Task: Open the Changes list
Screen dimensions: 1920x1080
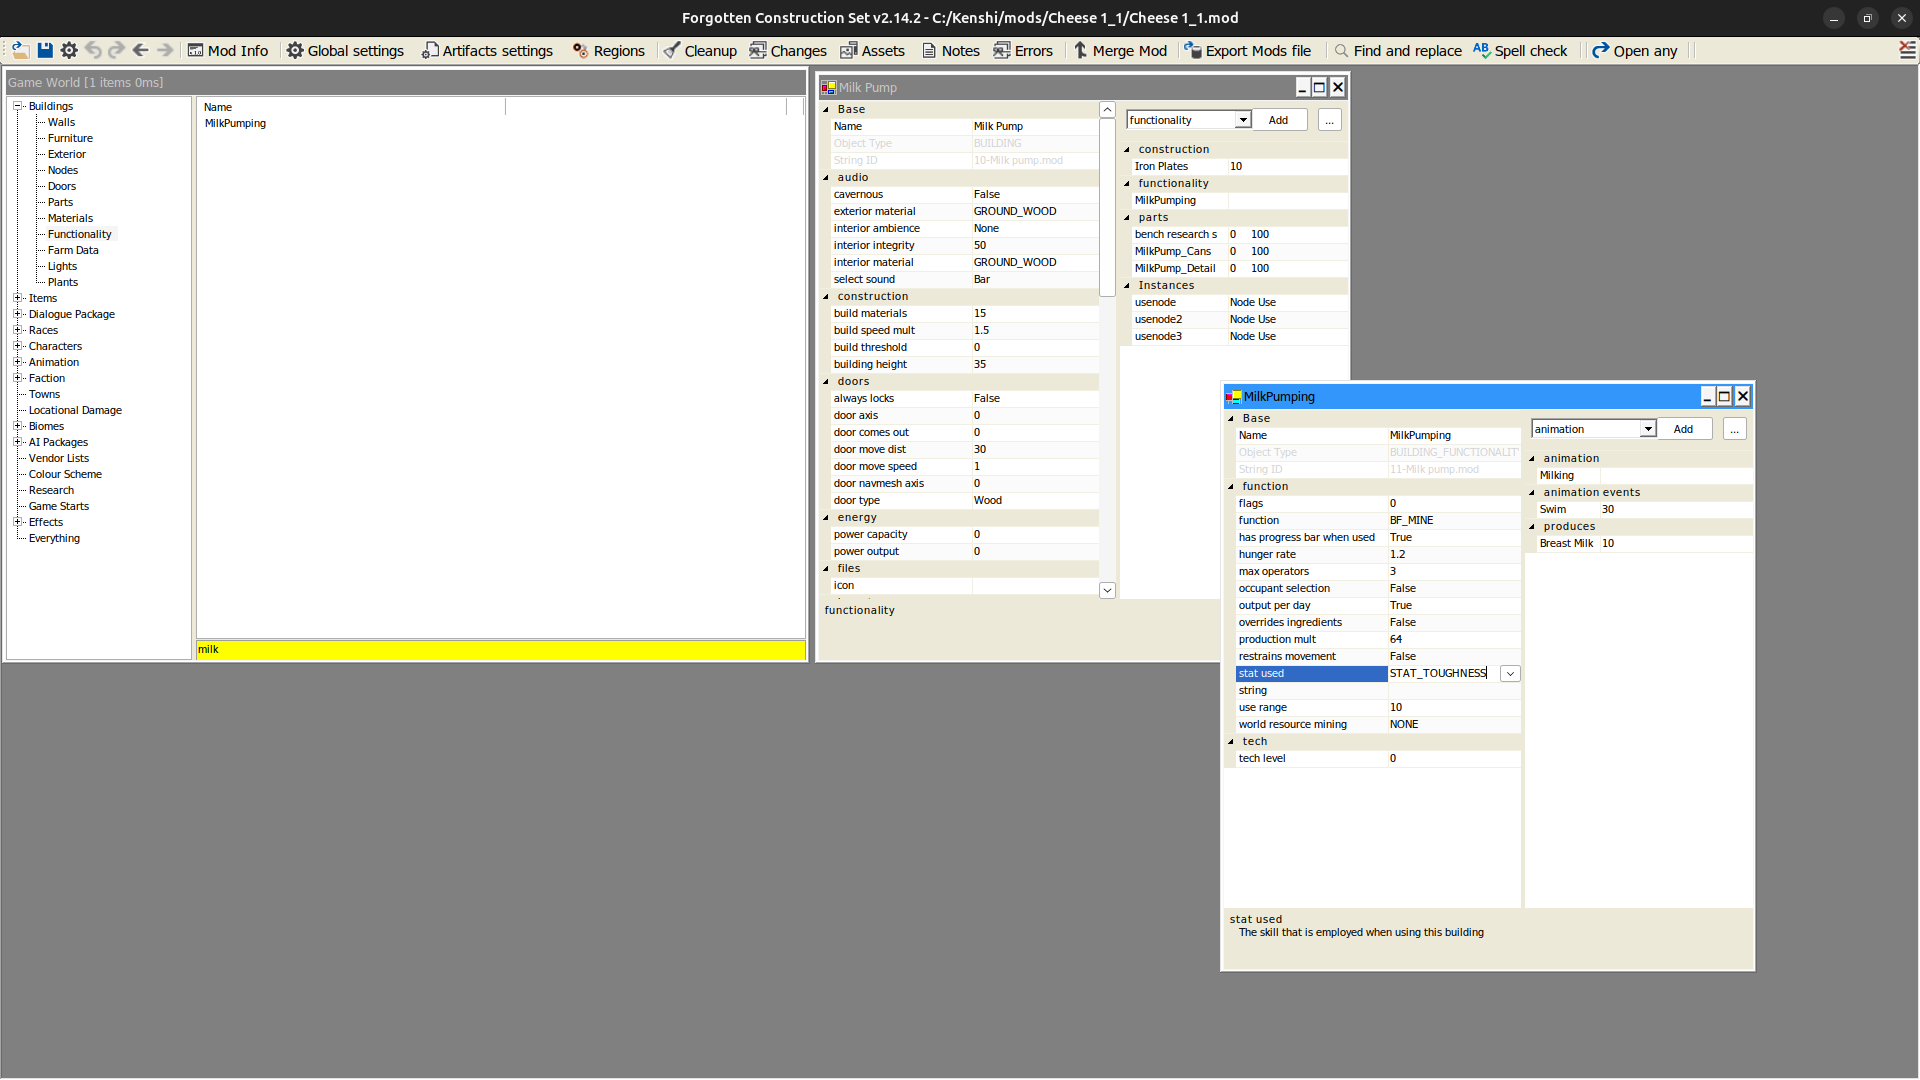Action: [x=788, y=50]
